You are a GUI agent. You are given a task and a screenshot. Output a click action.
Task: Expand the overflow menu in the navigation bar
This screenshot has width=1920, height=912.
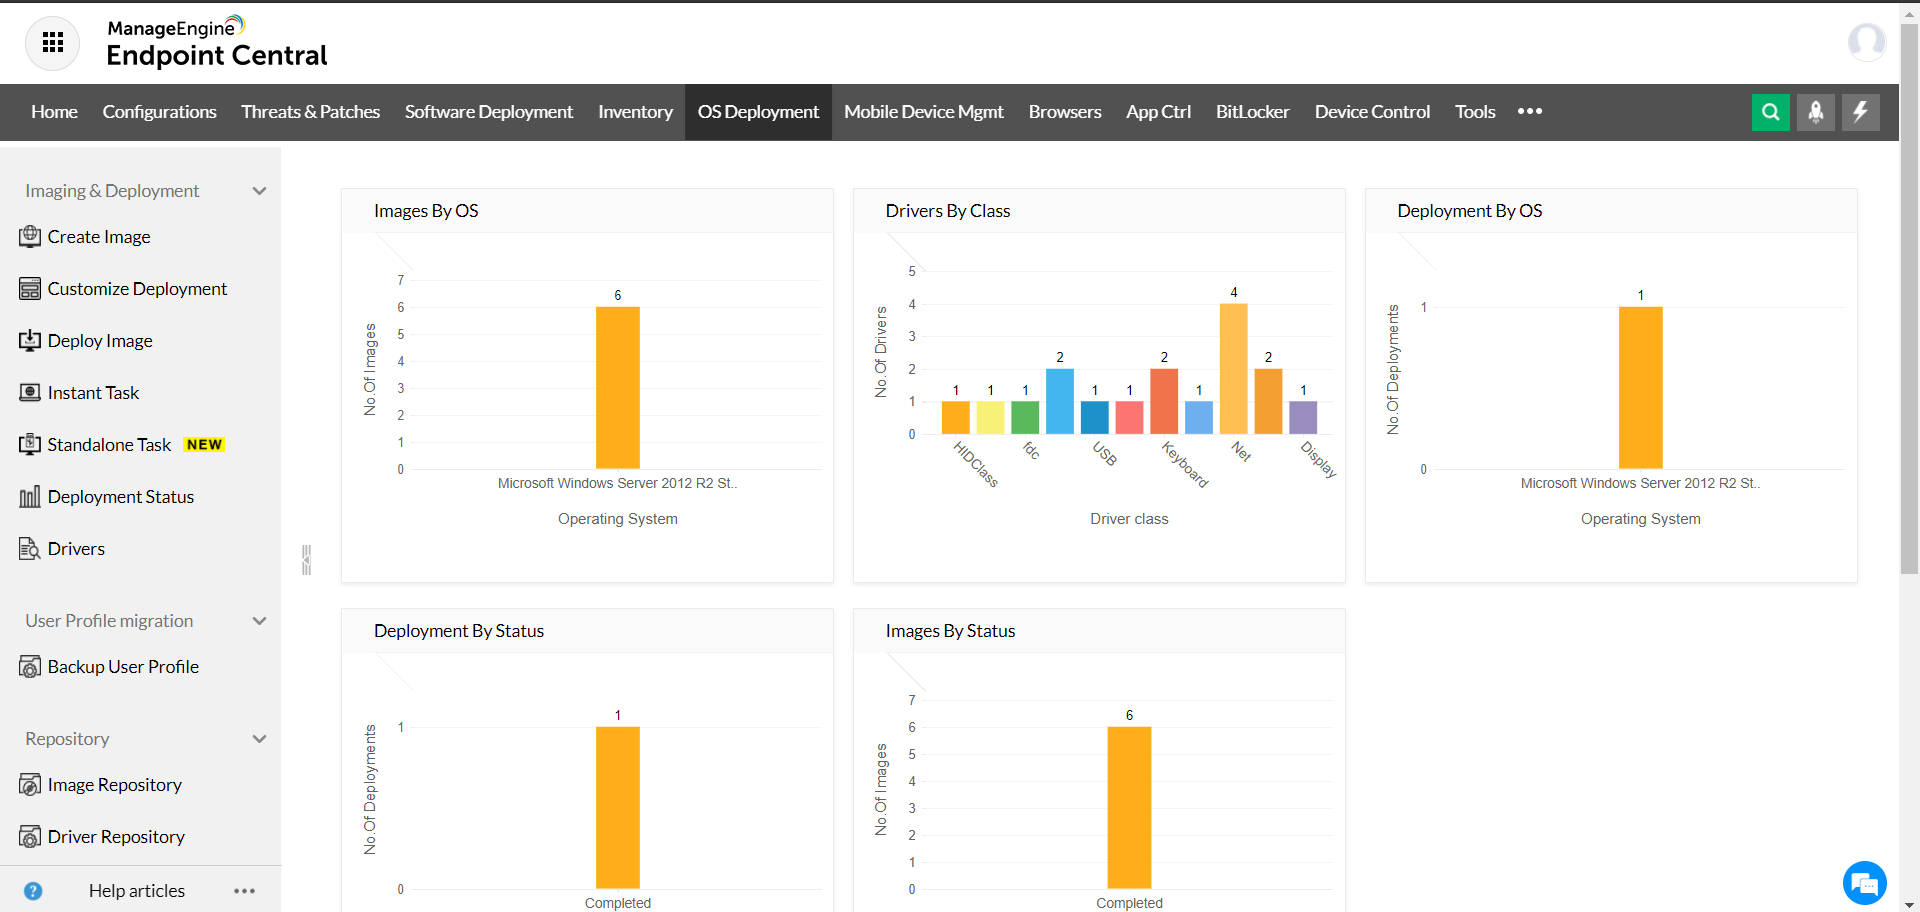tap(1529, 112)
